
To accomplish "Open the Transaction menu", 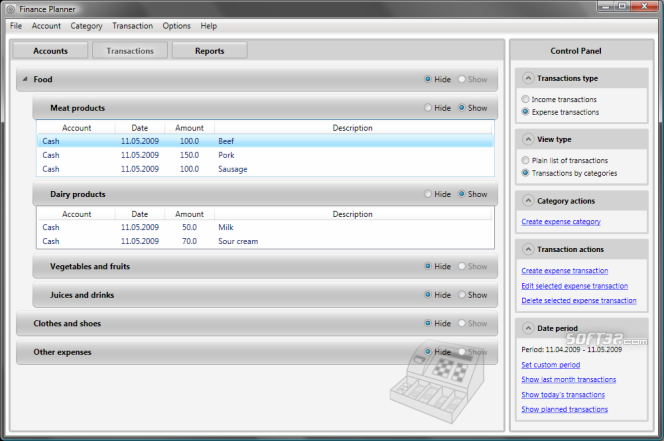I will coord(133,26).
